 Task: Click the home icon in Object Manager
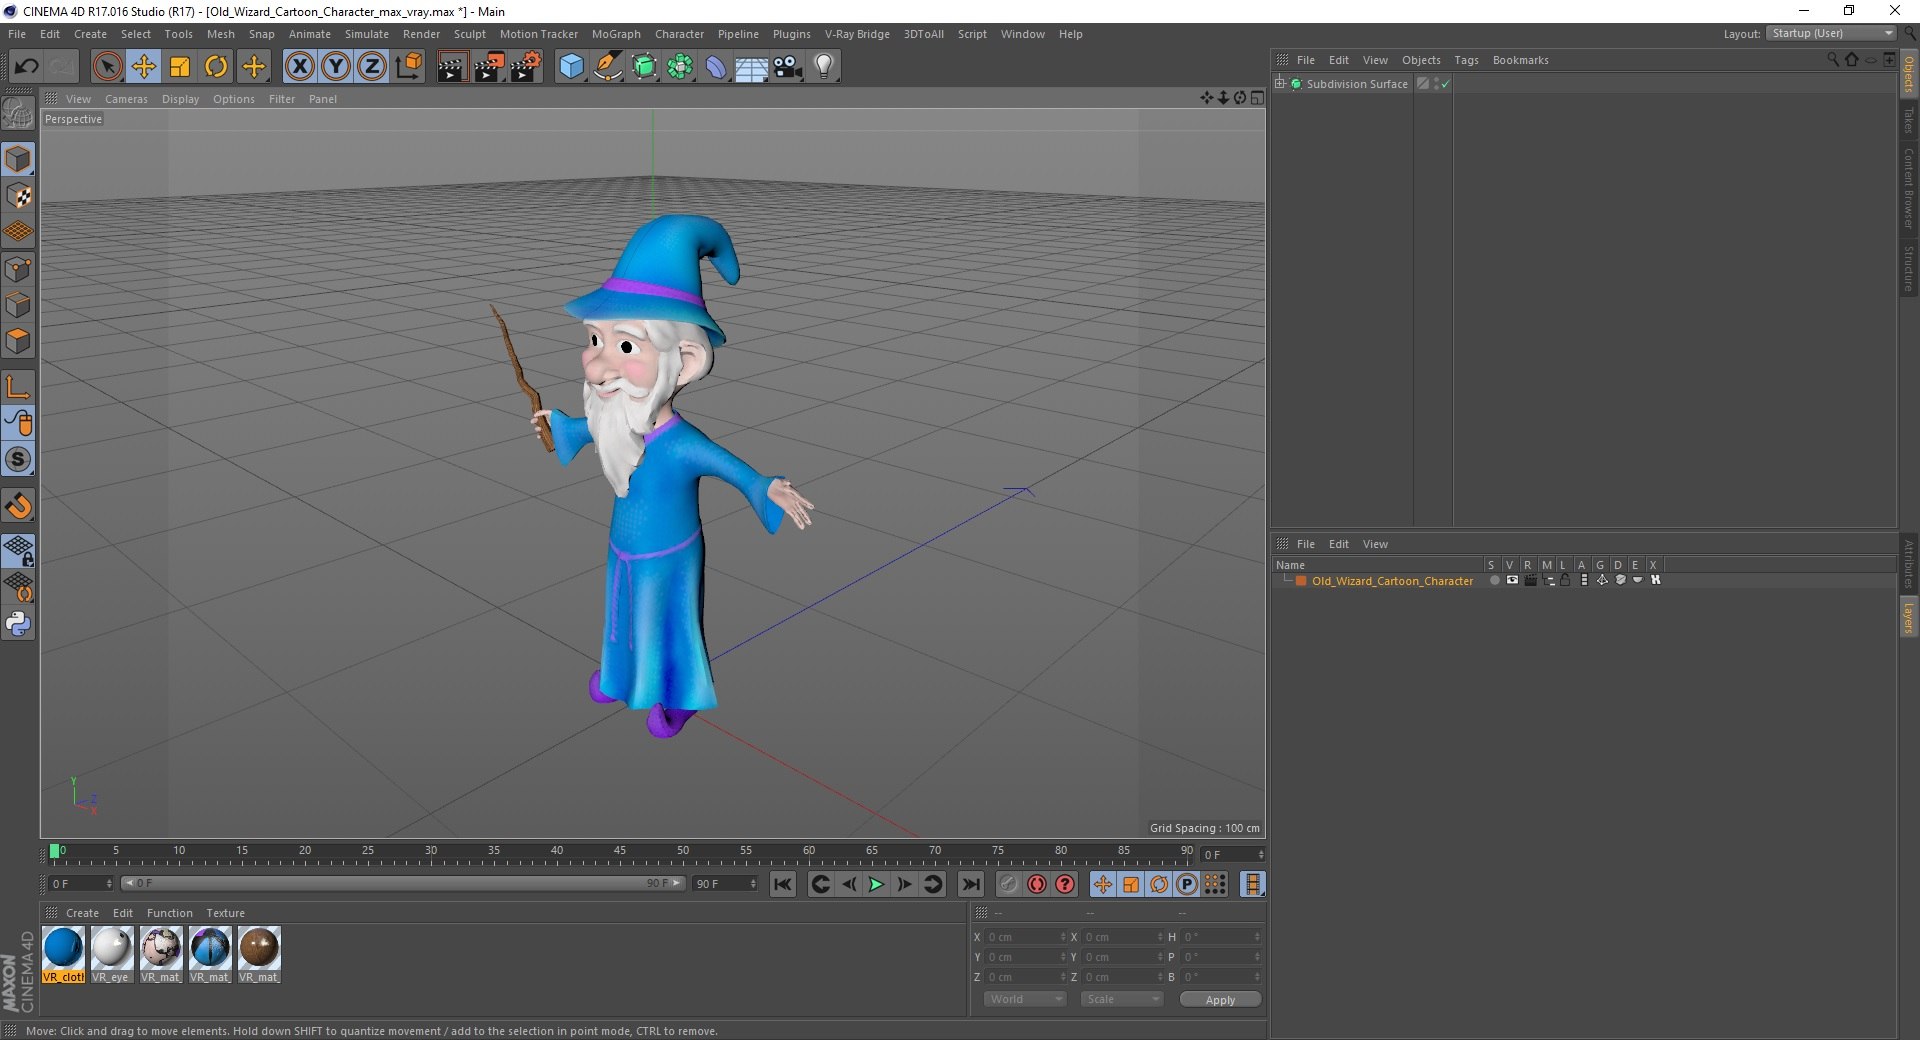(1851, 60)
